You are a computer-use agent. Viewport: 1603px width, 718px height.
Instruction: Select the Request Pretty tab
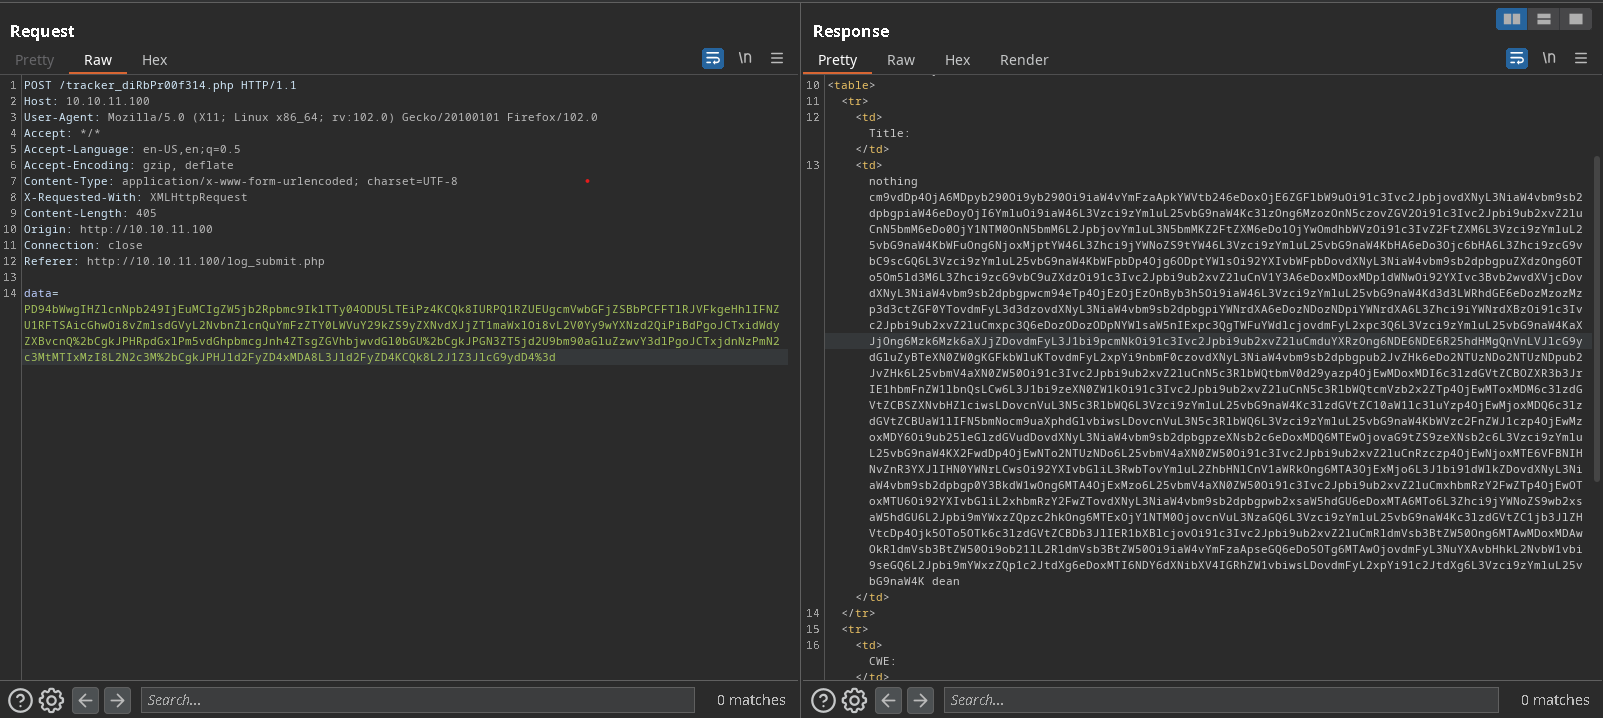(35, 60)
